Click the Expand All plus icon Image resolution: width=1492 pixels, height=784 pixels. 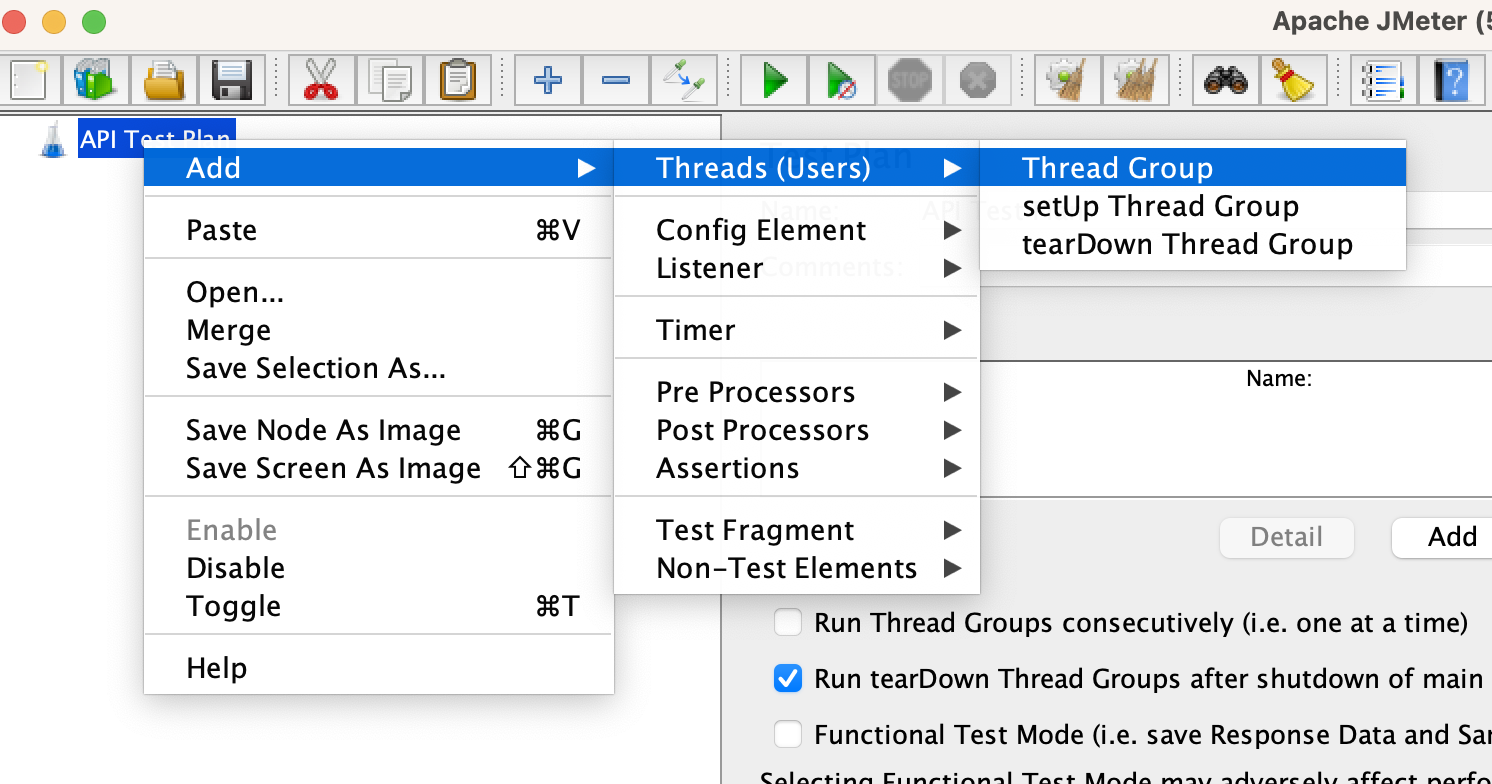pos(547,78)
